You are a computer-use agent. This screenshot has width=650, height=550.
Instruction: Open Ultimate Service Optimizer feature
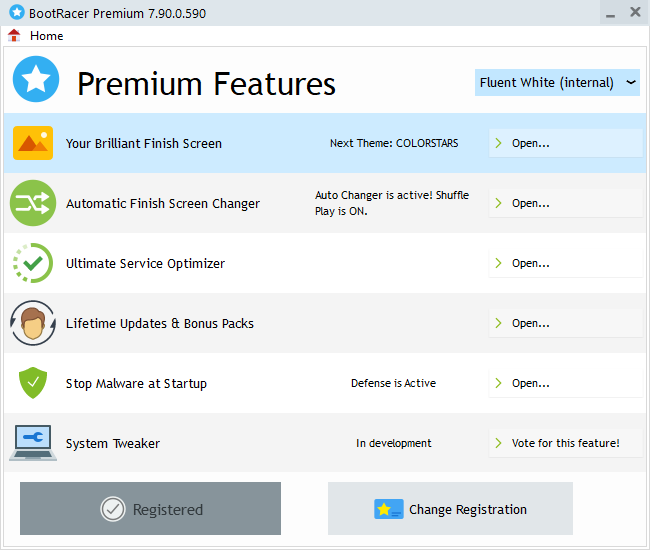click(565, 263)
